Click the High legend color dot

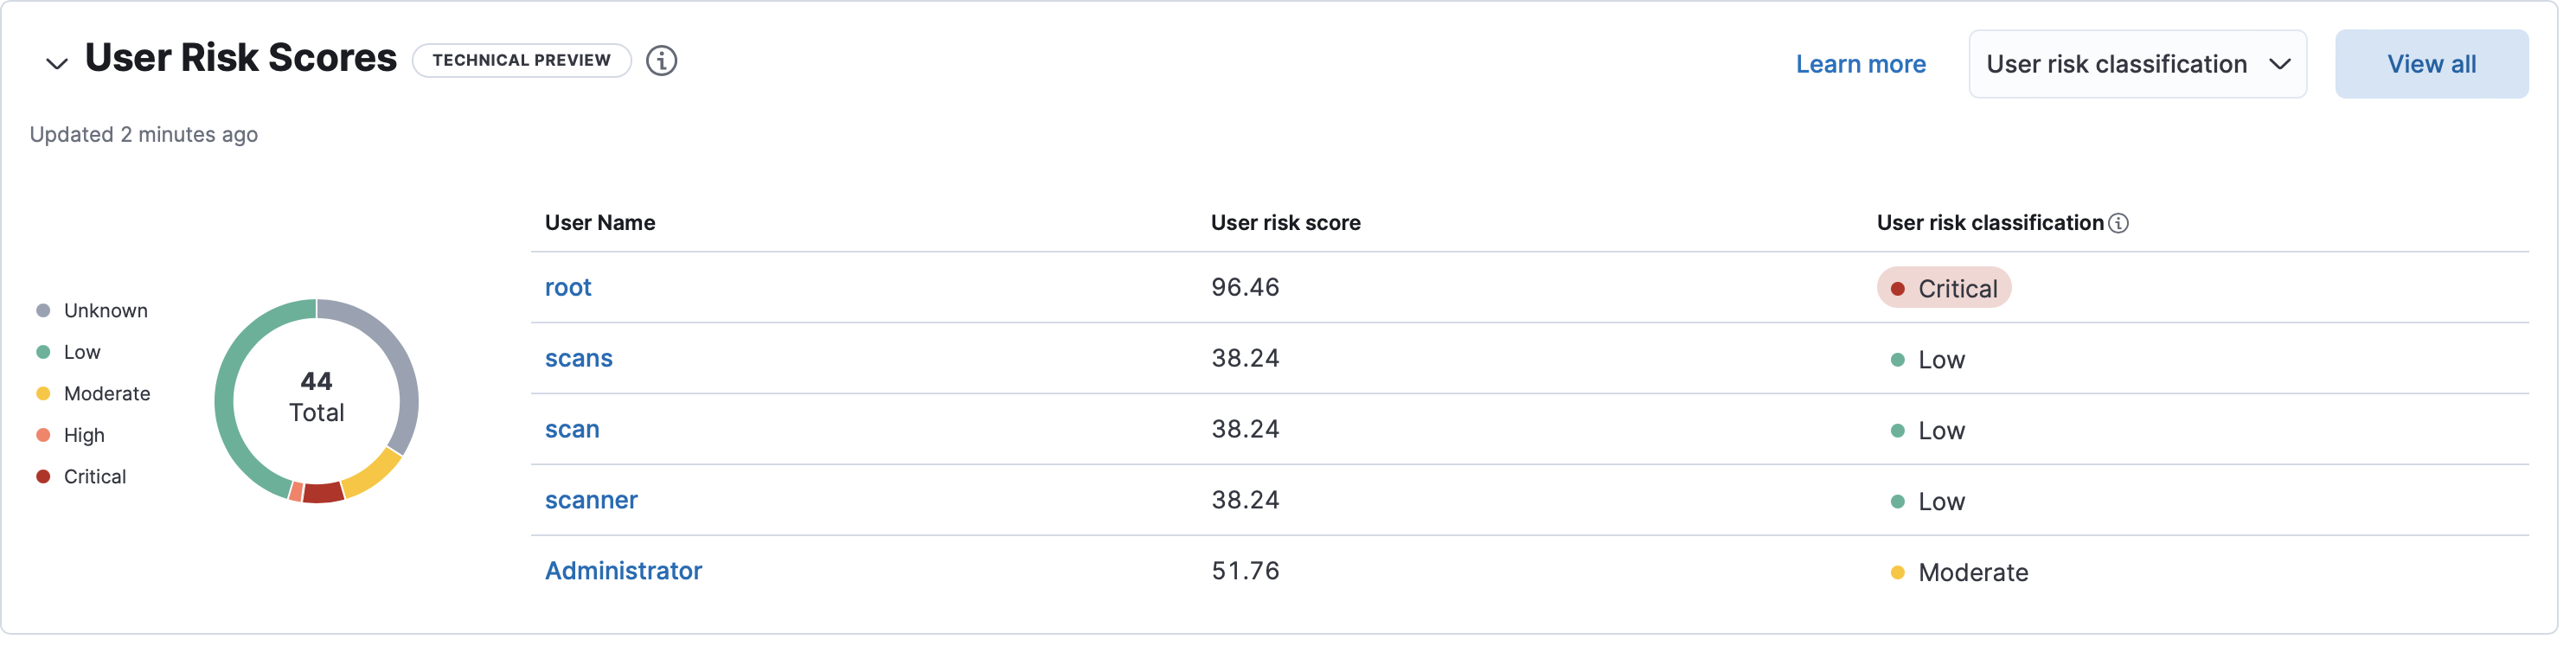43,435
